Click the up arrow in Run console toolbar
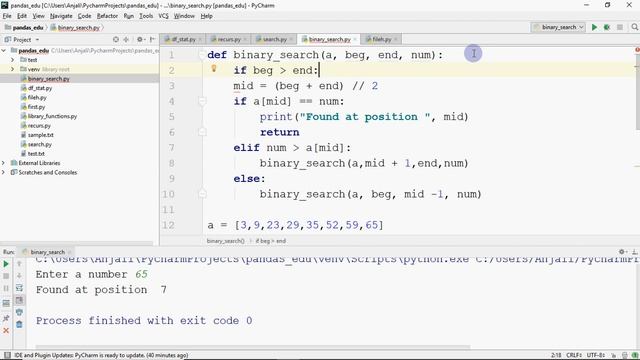640x360 pixels. click(x=19, y=264)
